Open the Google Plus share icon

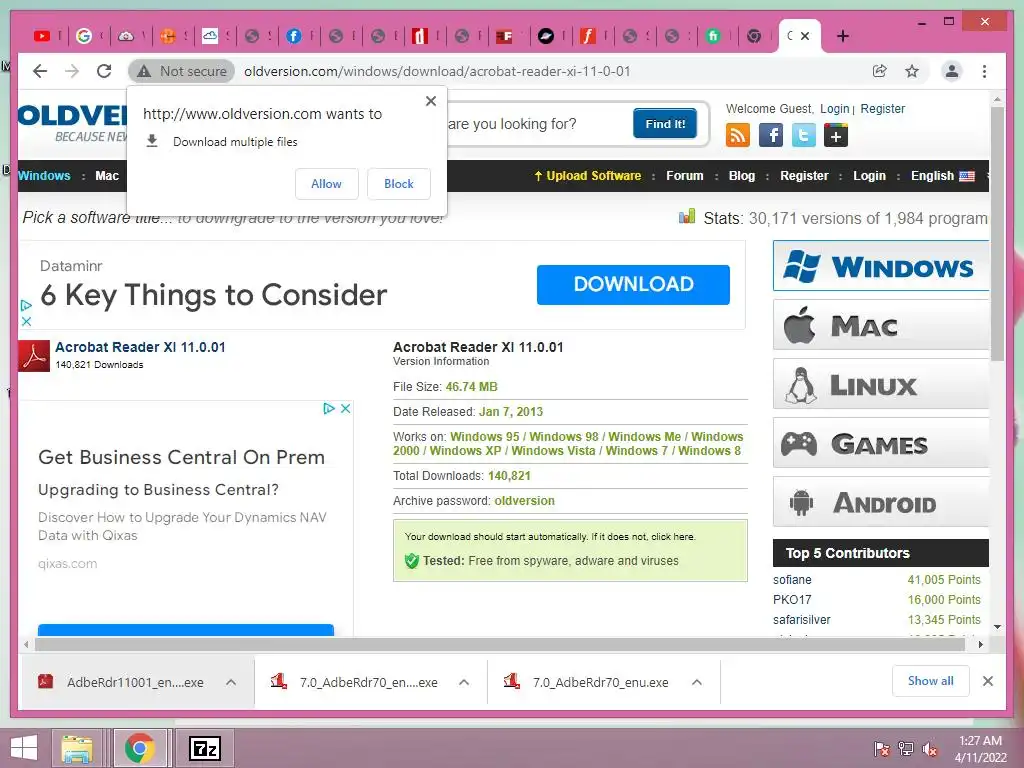(x=836, y=136)
